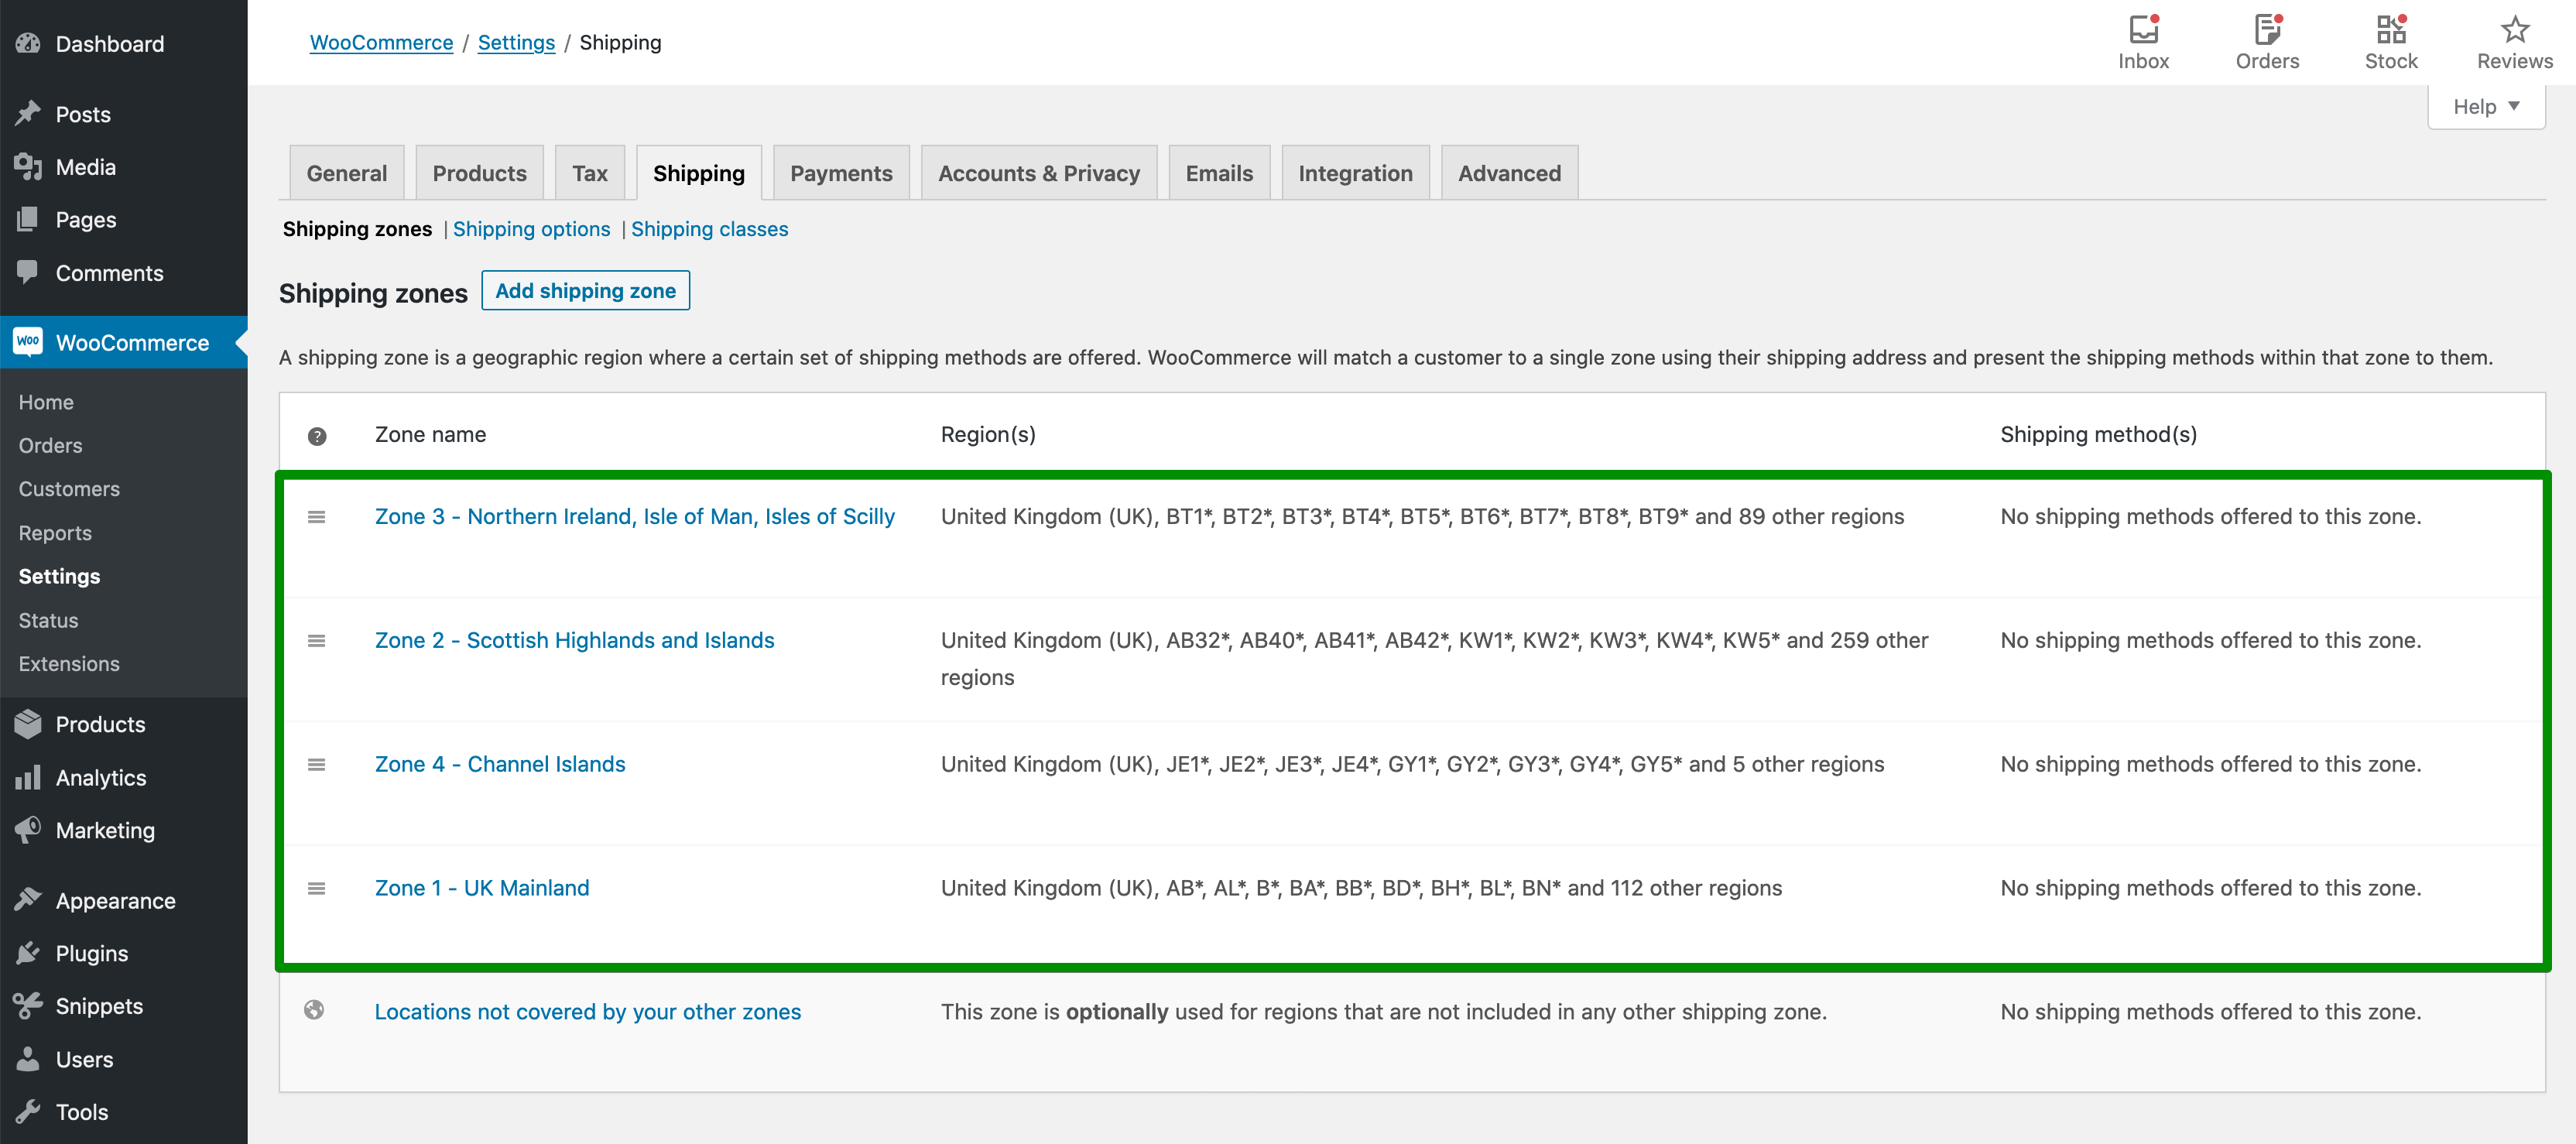Image resolution: width=2576 pixels, height=1144 pixels.
Task: Go to WooCommerce Home submenu item
Action: [x=46, y=402]
